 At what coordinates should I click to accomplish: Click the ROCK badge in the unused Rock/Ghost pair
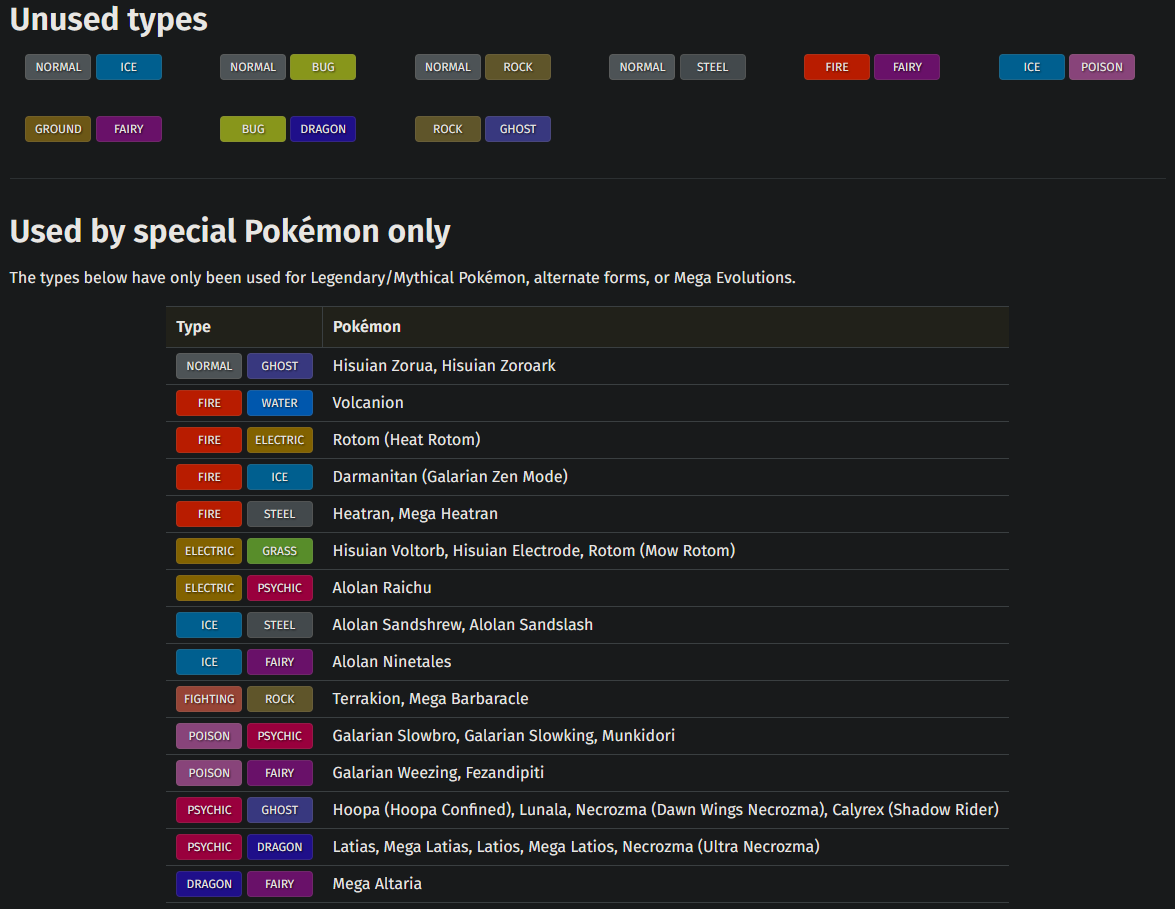tap(448, 129)
